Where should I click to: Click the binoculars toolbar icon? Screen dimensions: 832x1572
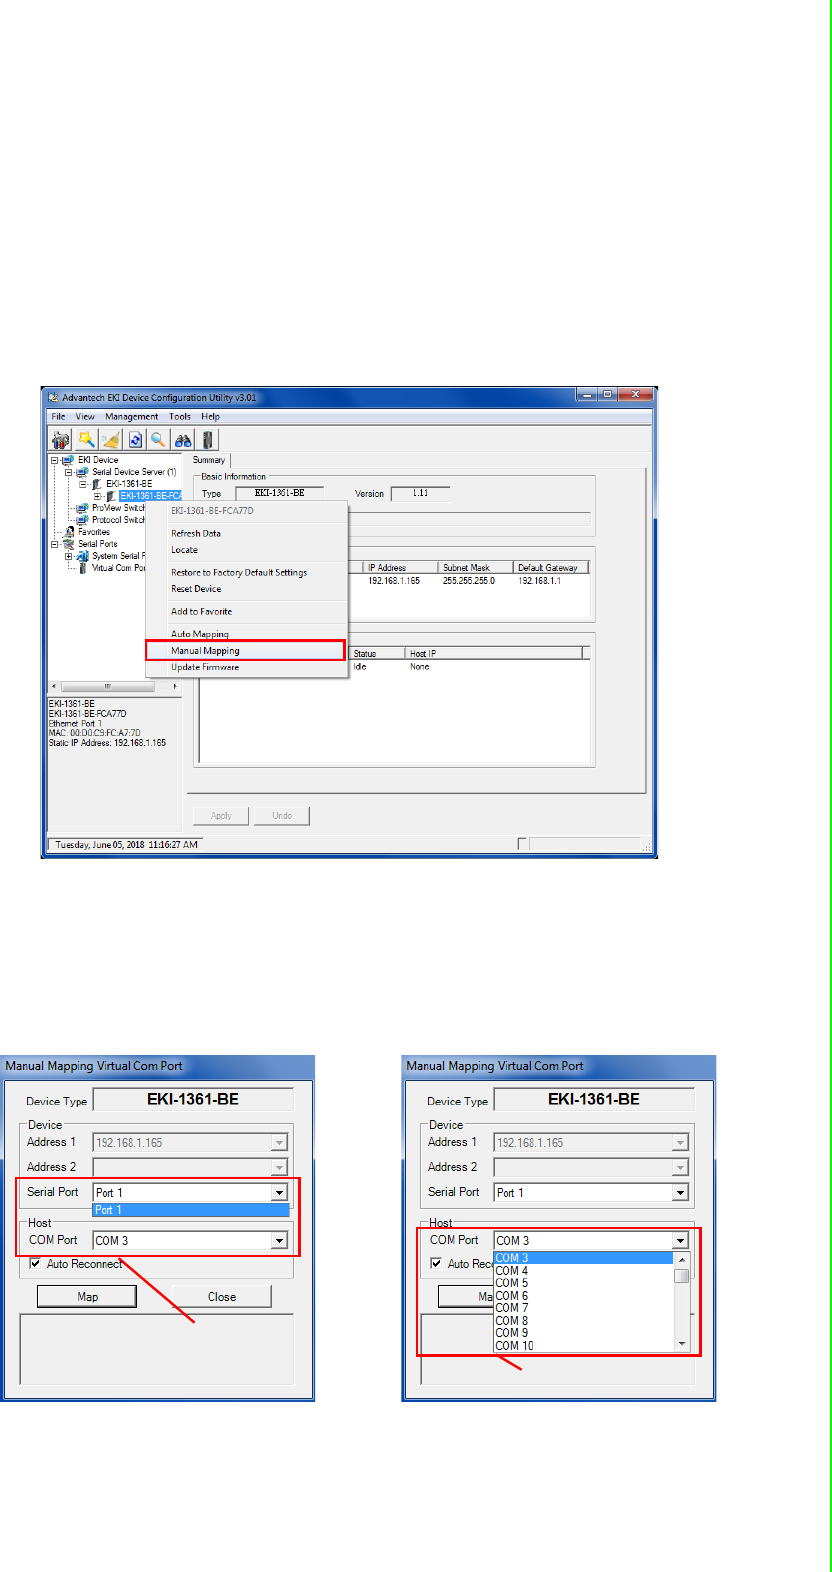tap(183, 440)
